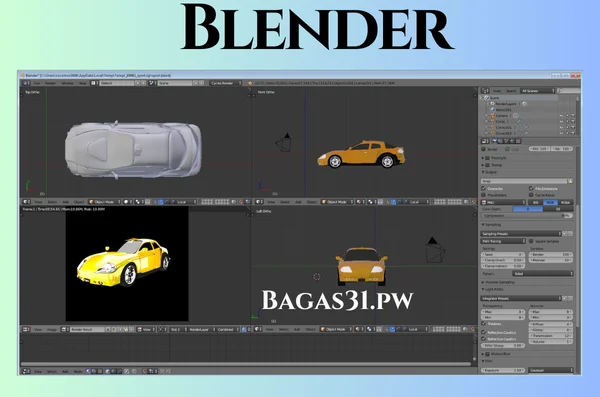
Task: Click the Render samples value field
Action: pyautogui.click(x=551, y=254)
